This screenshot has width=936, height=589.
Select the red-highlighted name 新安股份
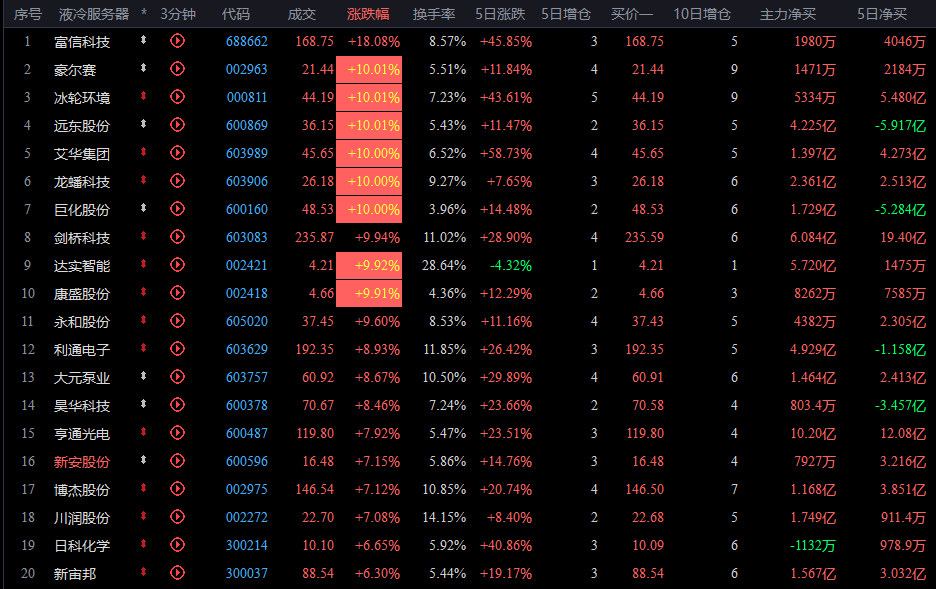point(82,462)
